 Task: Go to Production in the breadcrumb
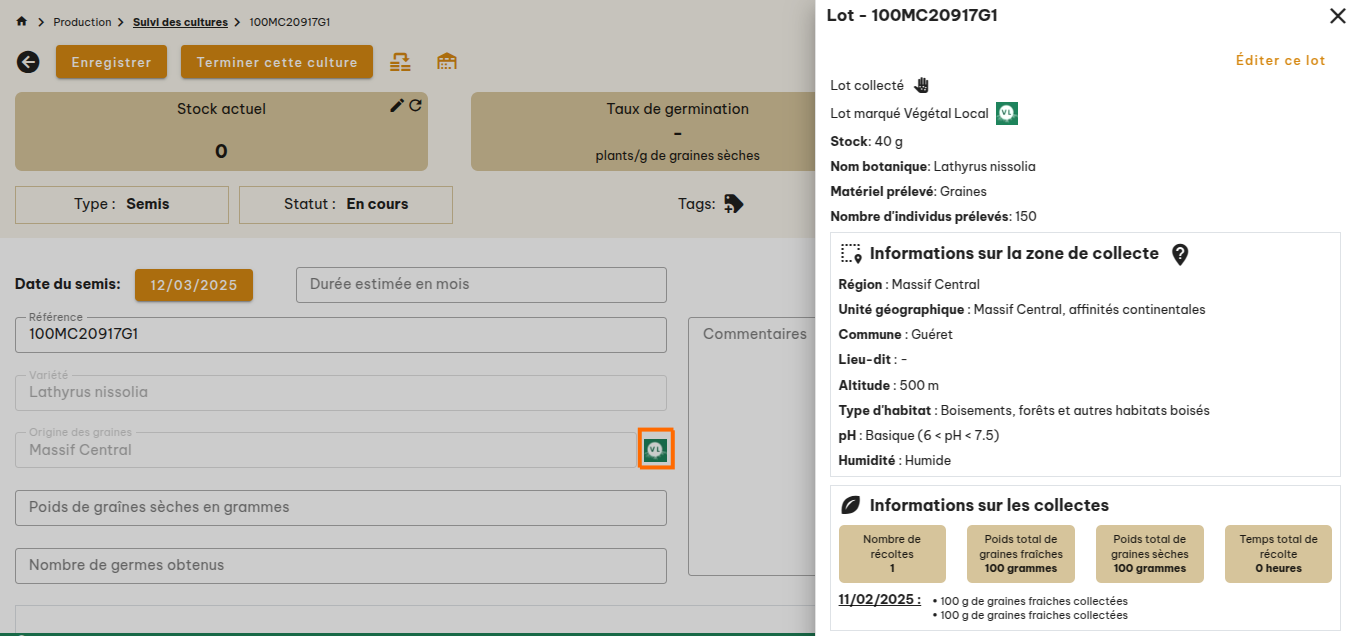pos(82,22)
